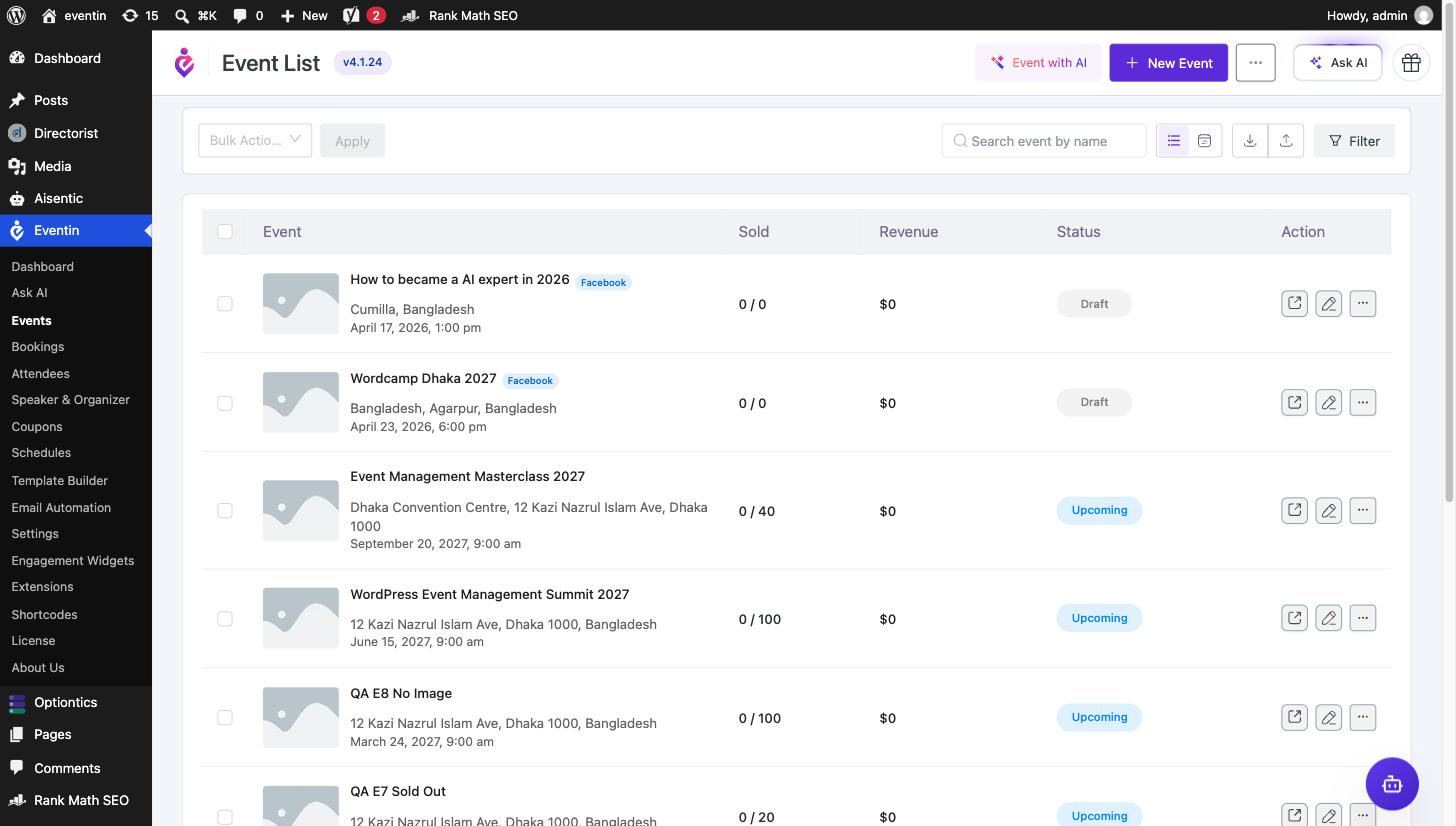
Task: Open the Howdy, admin account menu
Action: (x=1380, y=15)
